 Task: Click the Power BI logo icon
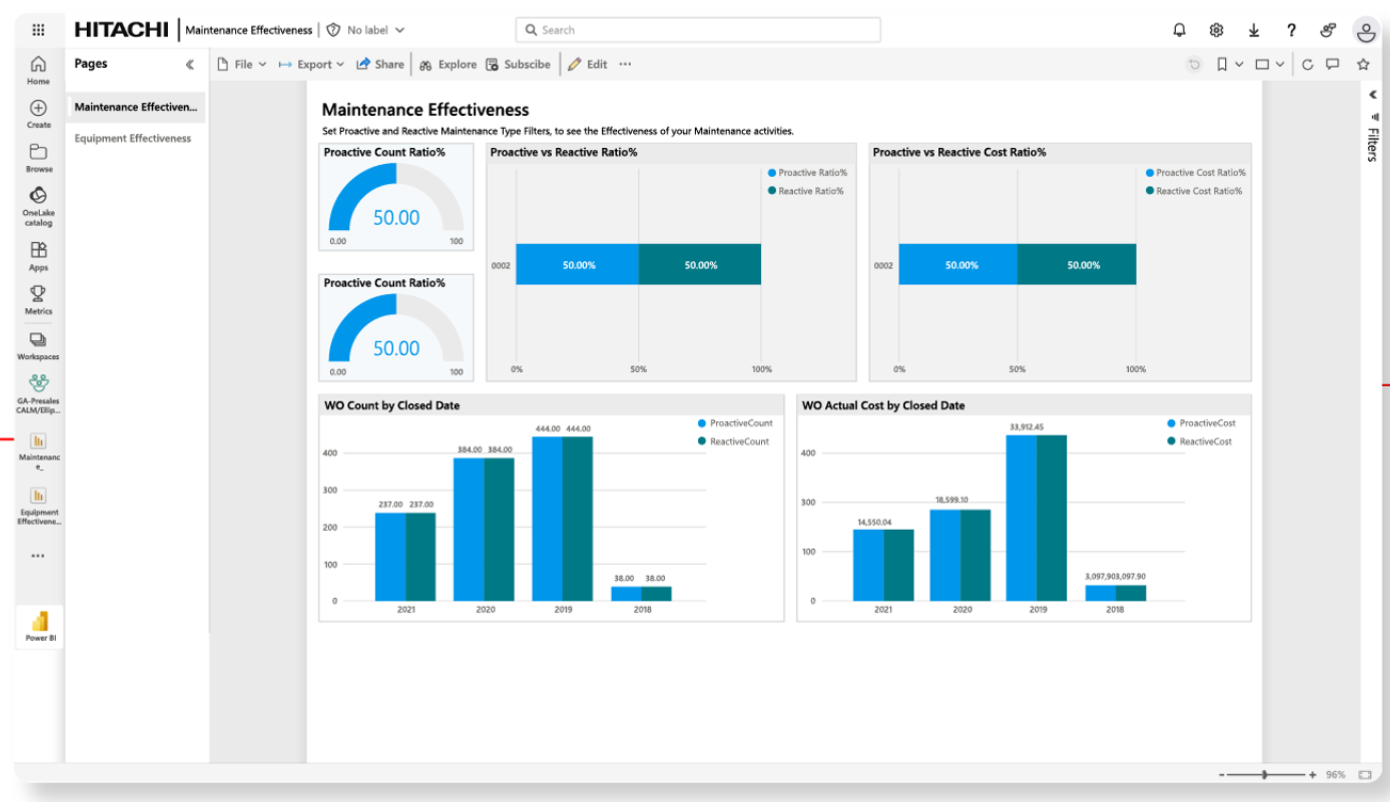[x=39, y=622]
